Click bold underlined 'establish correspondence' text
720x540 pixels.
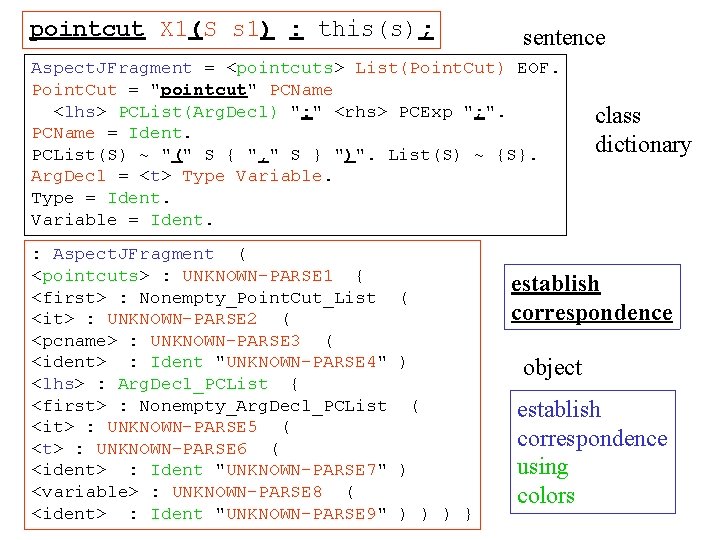592,298
